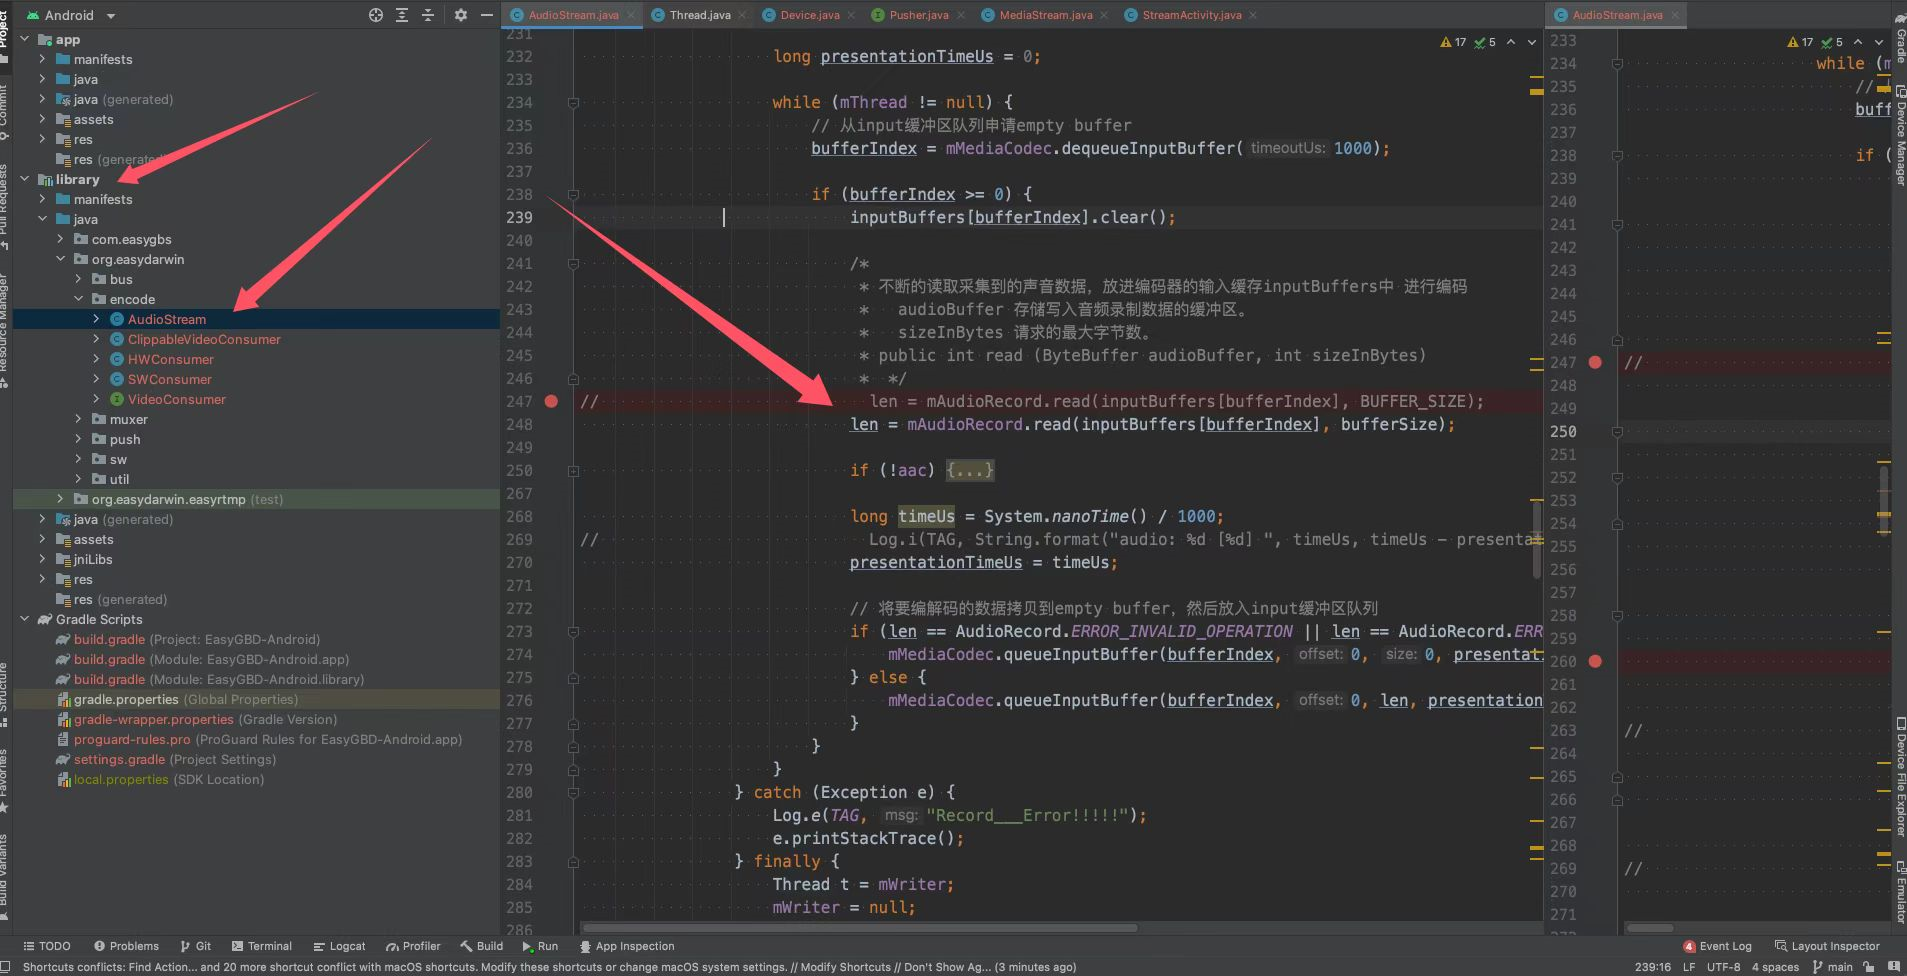
Task: Open the TODO tool window
Action: (47, 946)
